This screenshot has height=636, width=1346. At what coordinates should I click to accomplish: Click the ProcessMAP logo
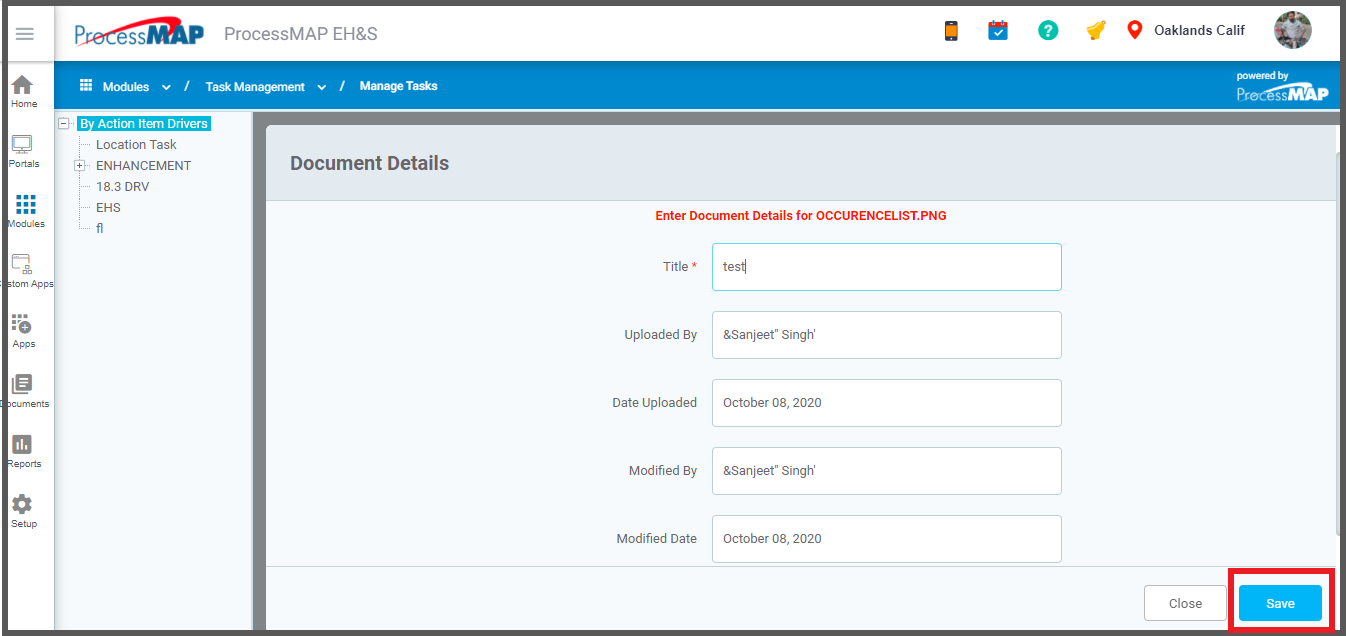pyautogui.click(x=139, y=33)
